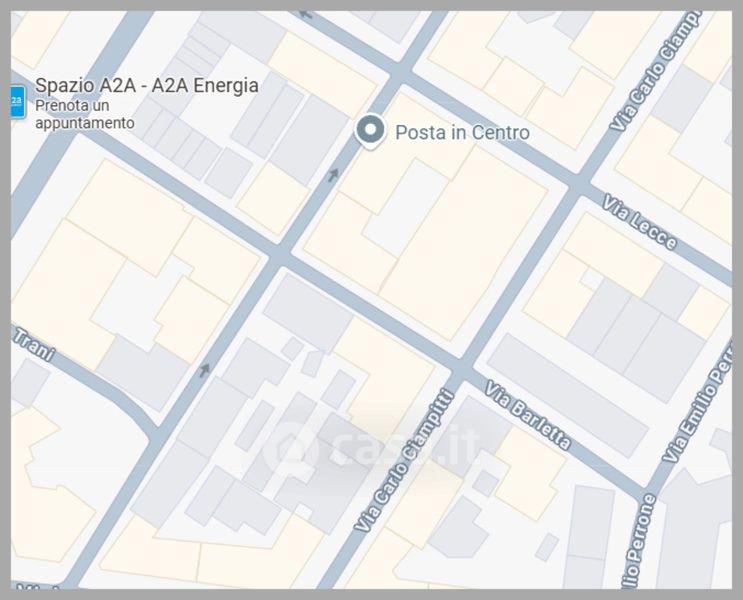Click intersection of Via Barletta and Via Carlo Ciampitti
743x600 pixels.
click(x=461, y=367)
